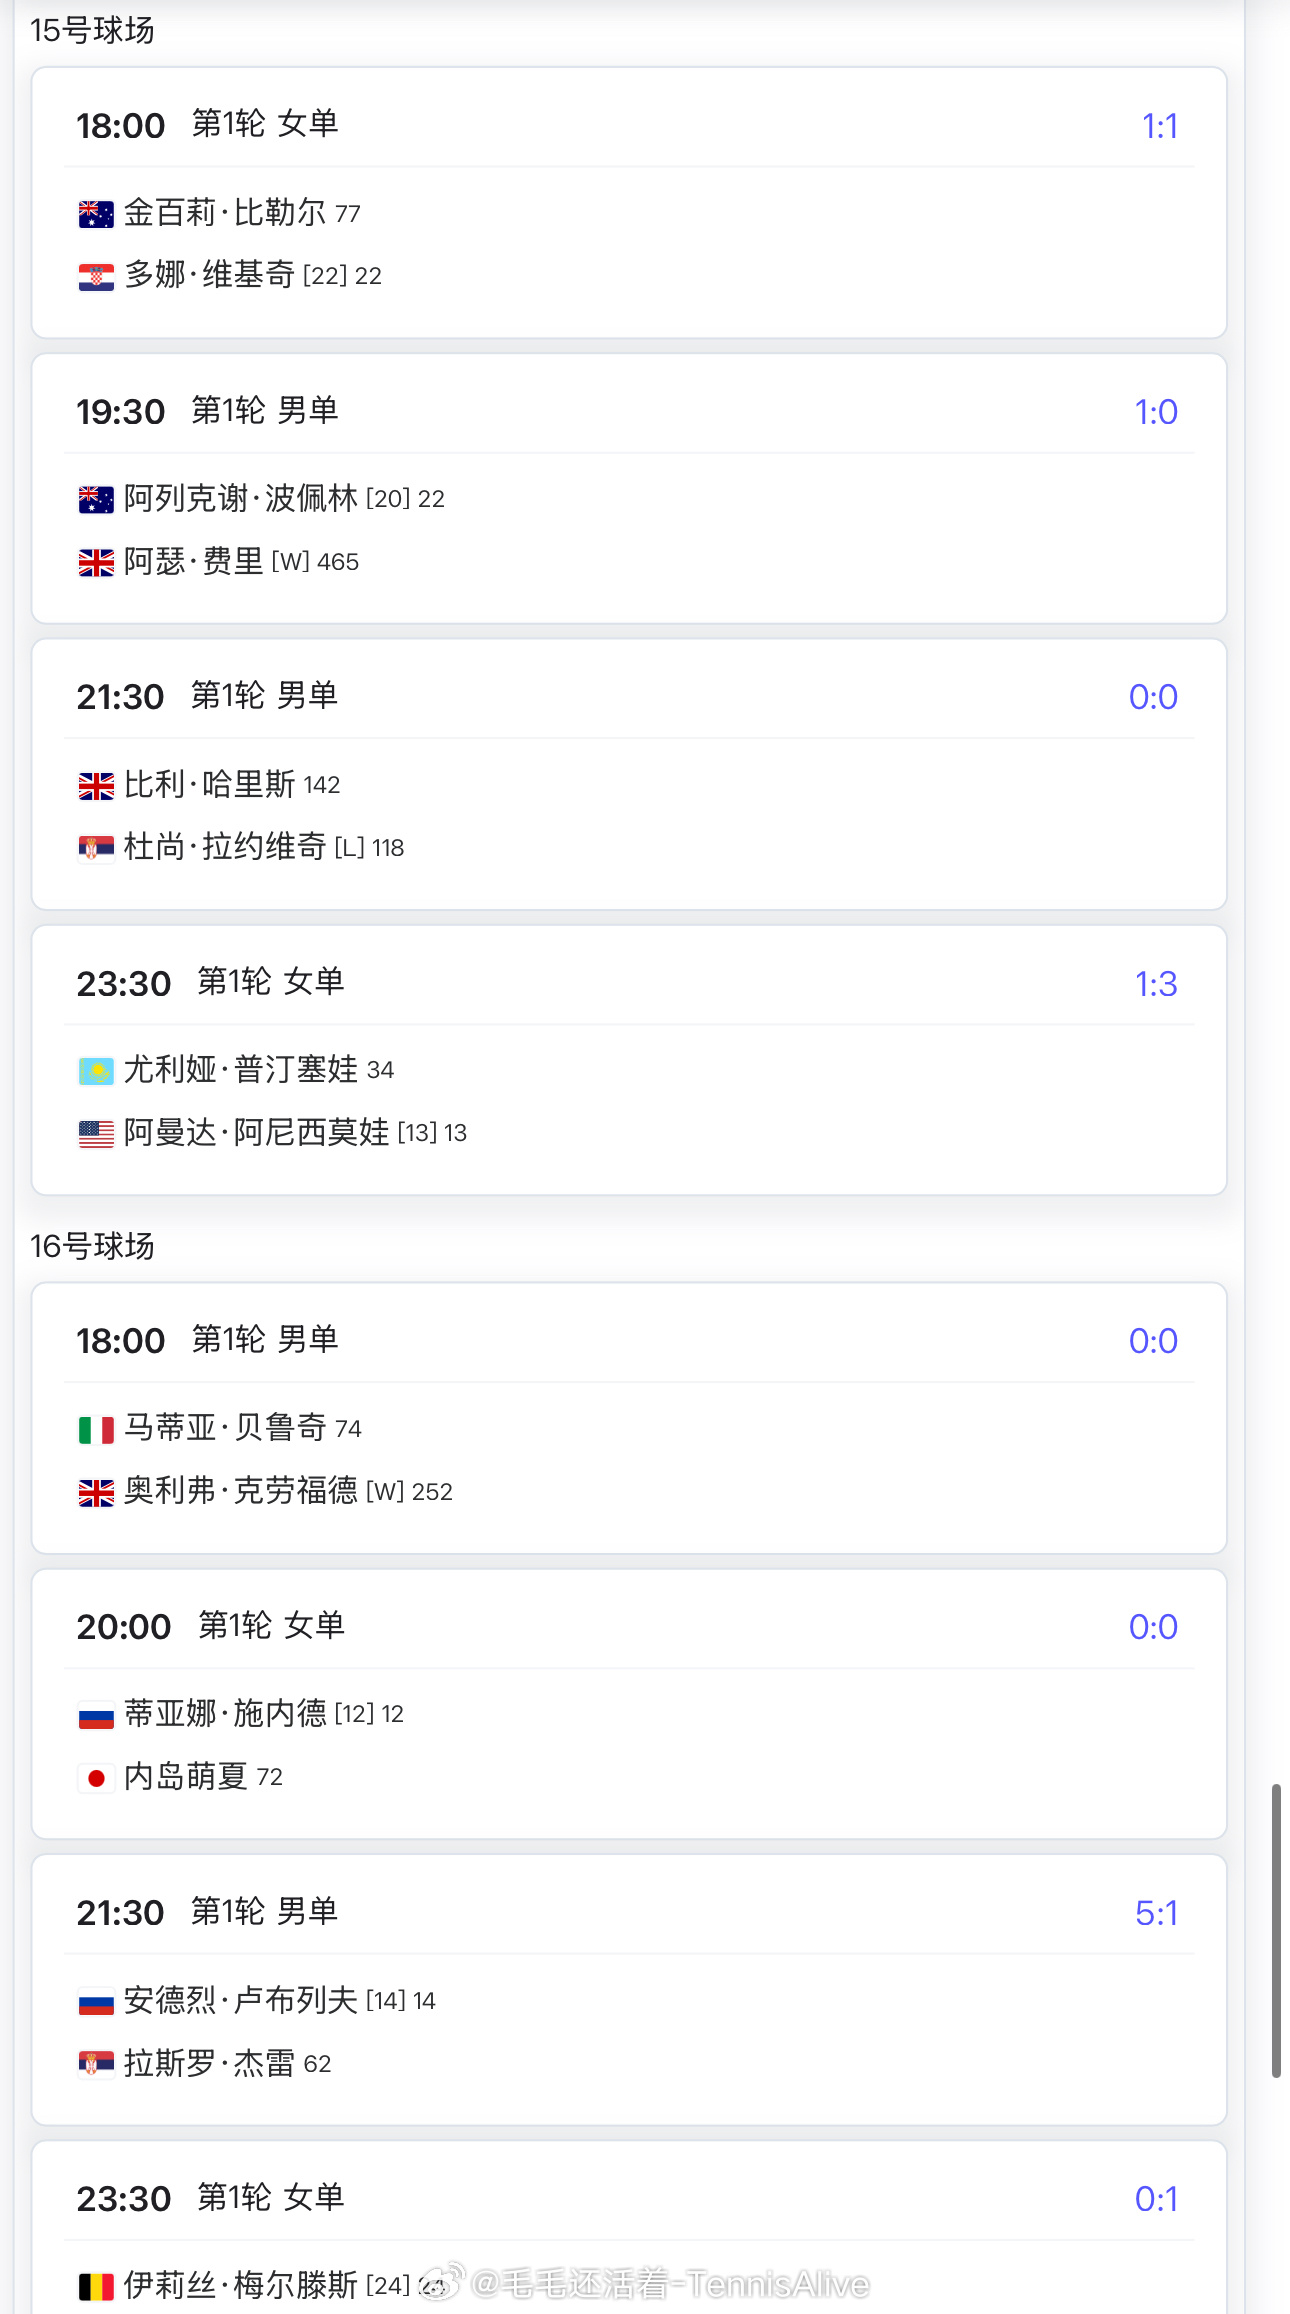The image size is (1290, 2314).
Task: Click the Kazakhstan flag beside 尤利娅·普汀塞娃
Action: coord(96,1072)
